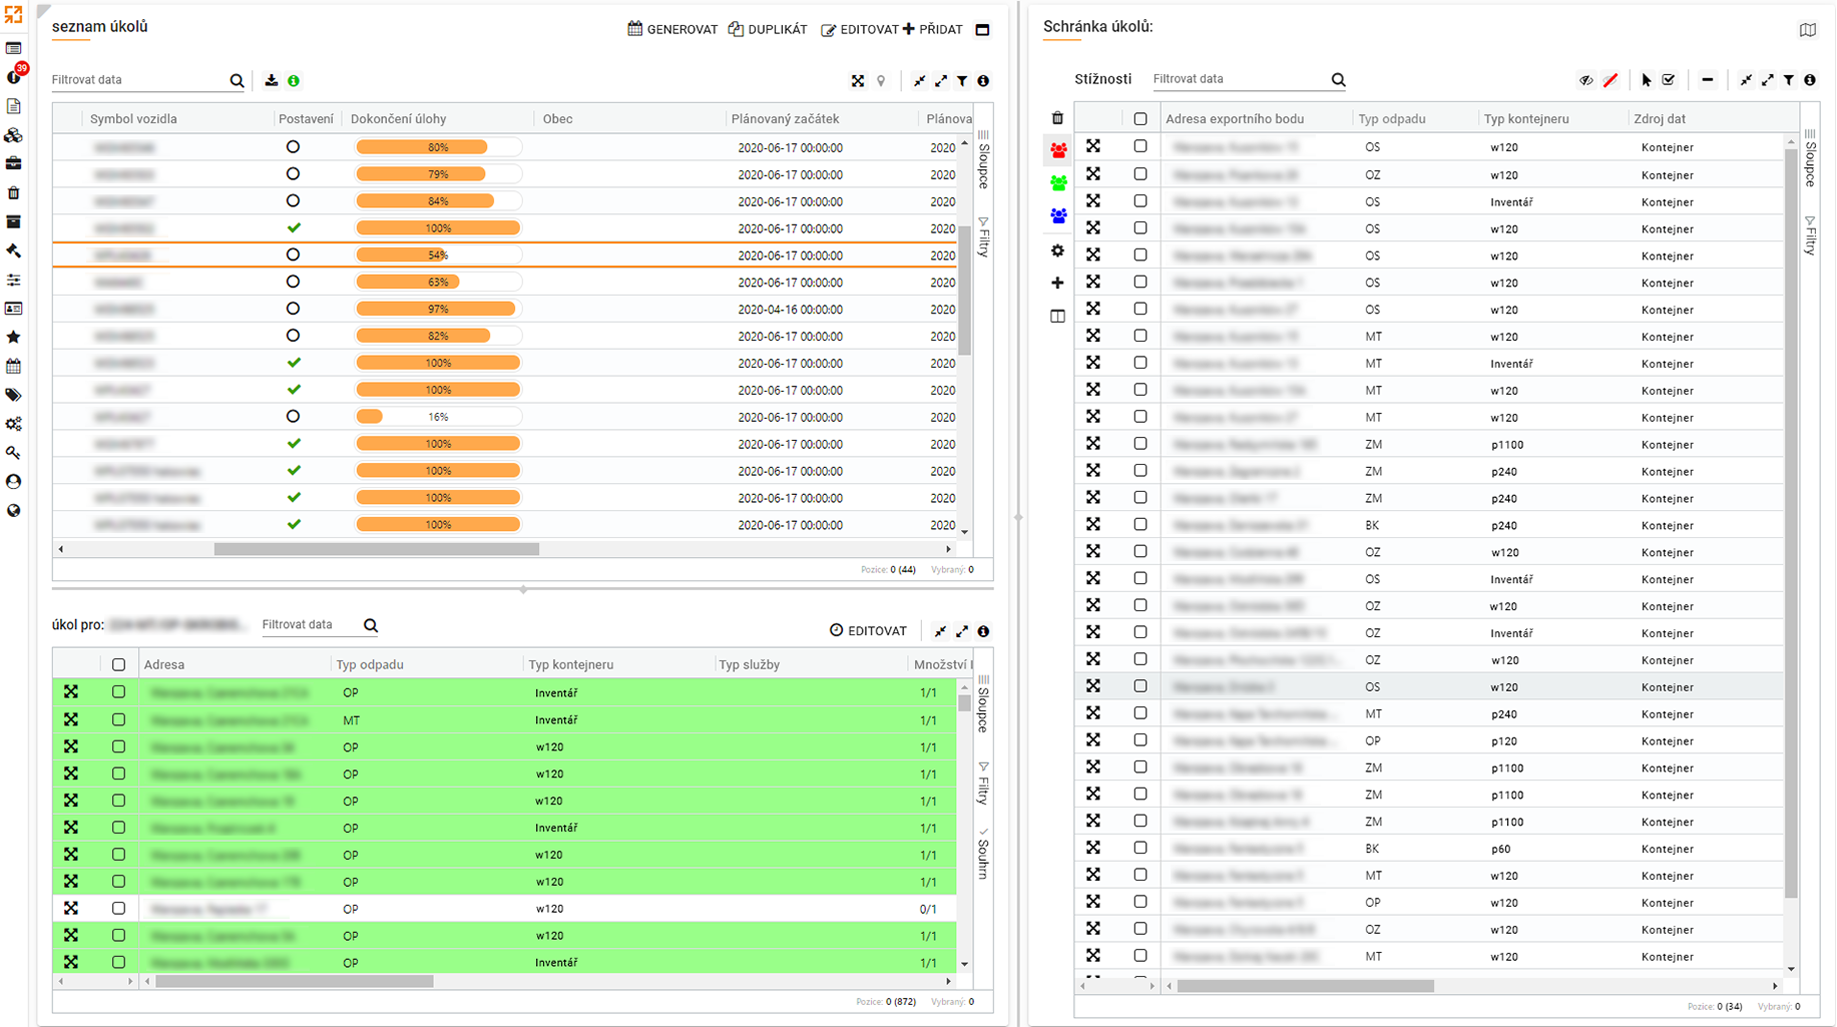Expand the Souhrn side panel

tap(983, 854)
